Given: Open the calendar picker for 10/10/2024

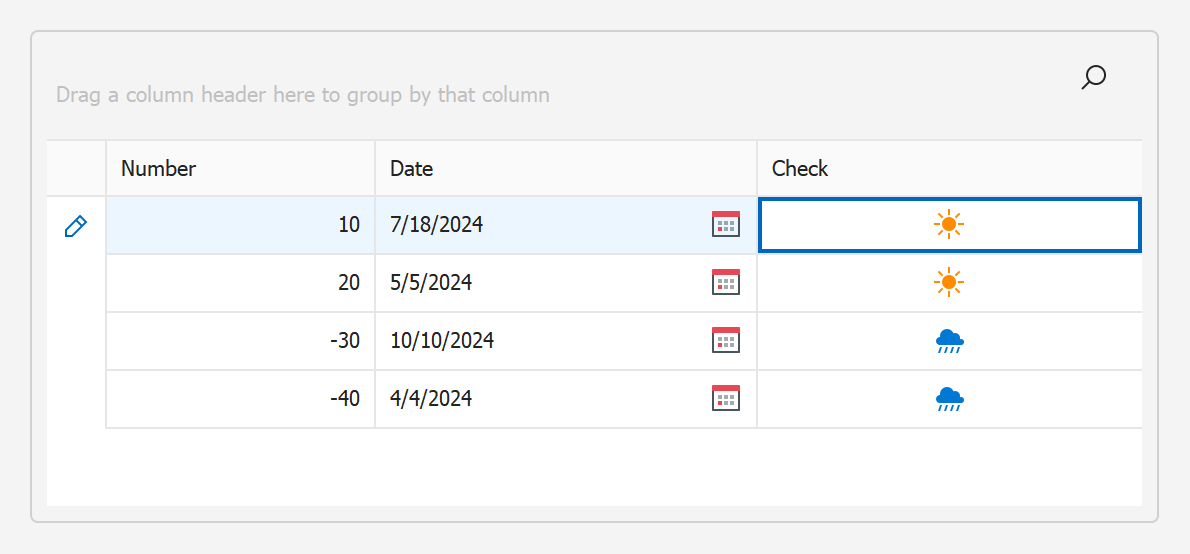Looking at the screenshot, I should click(725, 341).
